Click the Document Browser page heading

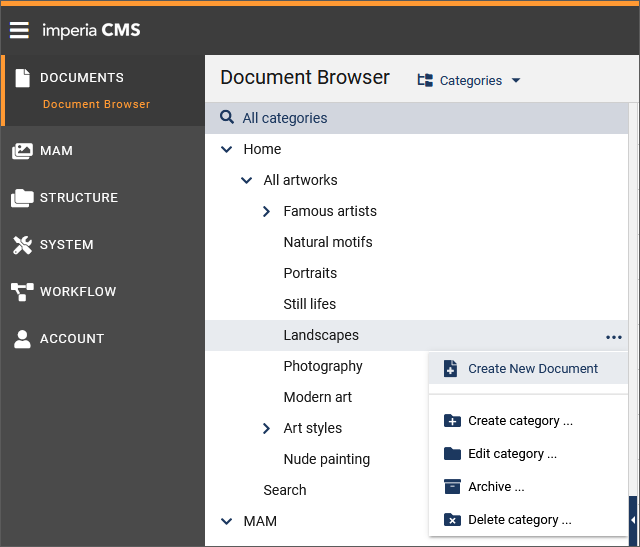tap(305, 78)
